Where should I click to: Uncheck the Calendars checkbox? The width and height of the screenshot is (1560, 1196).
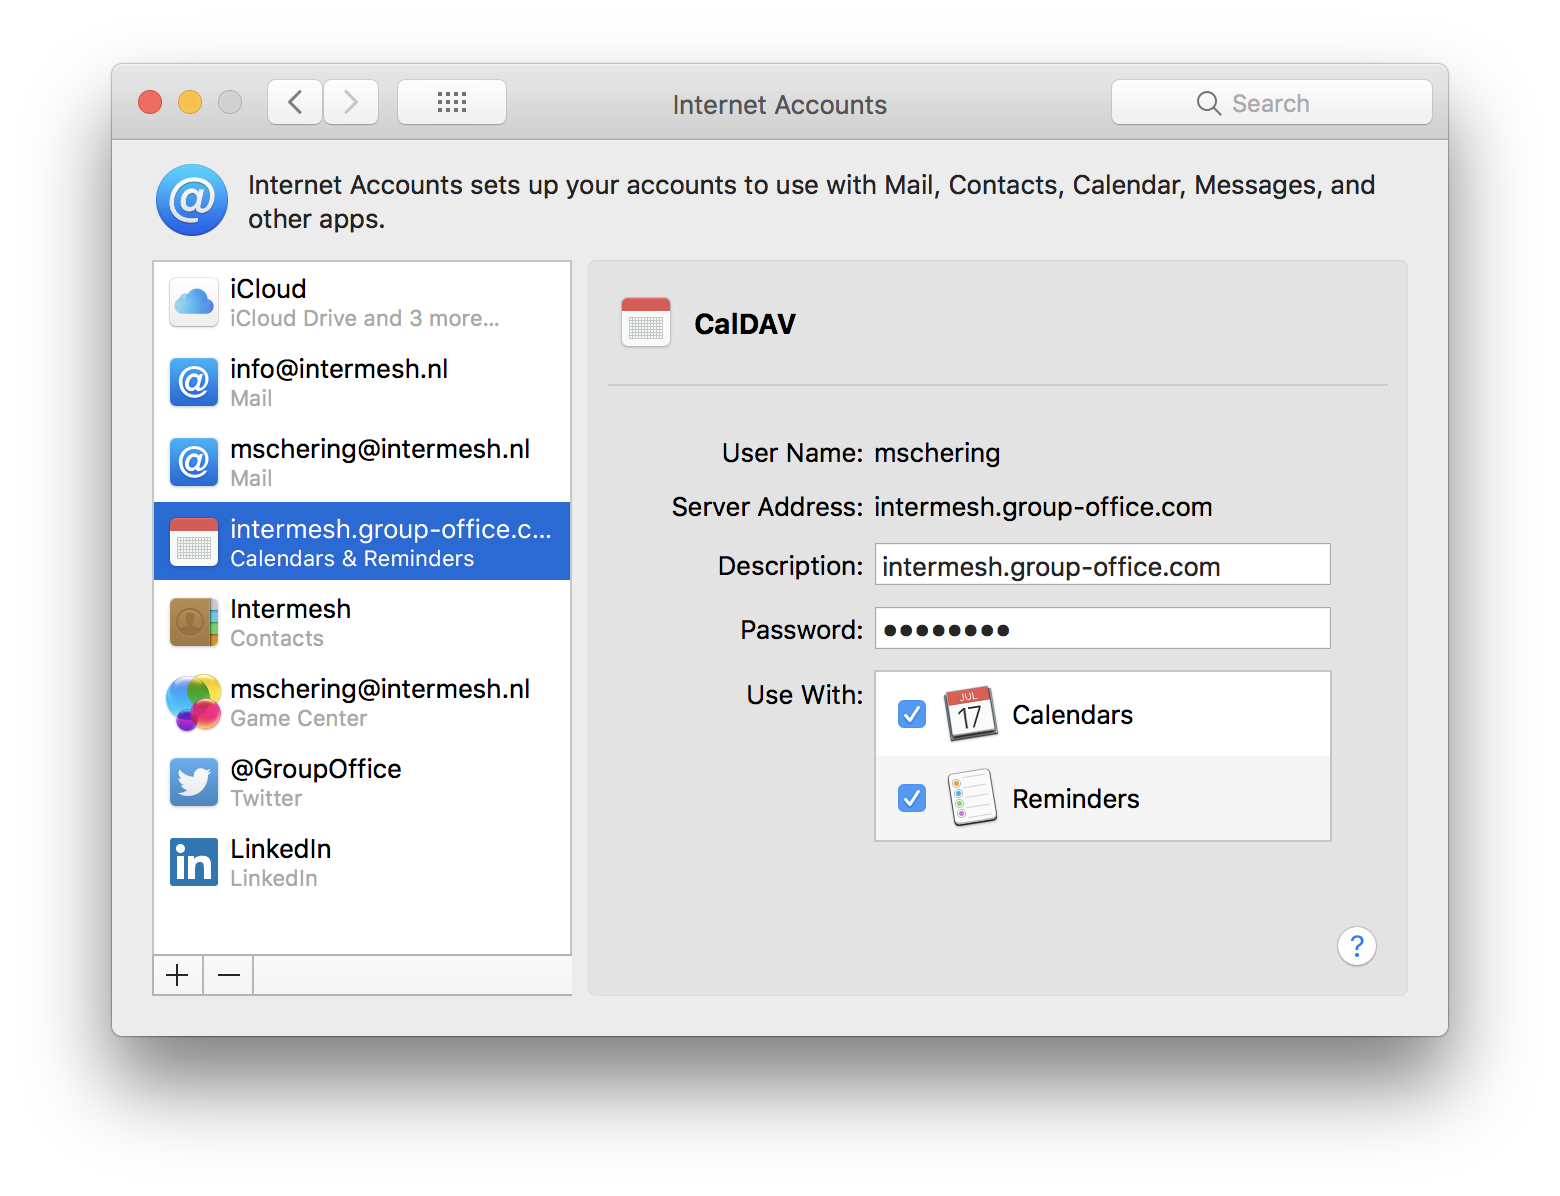coord(912,714)
